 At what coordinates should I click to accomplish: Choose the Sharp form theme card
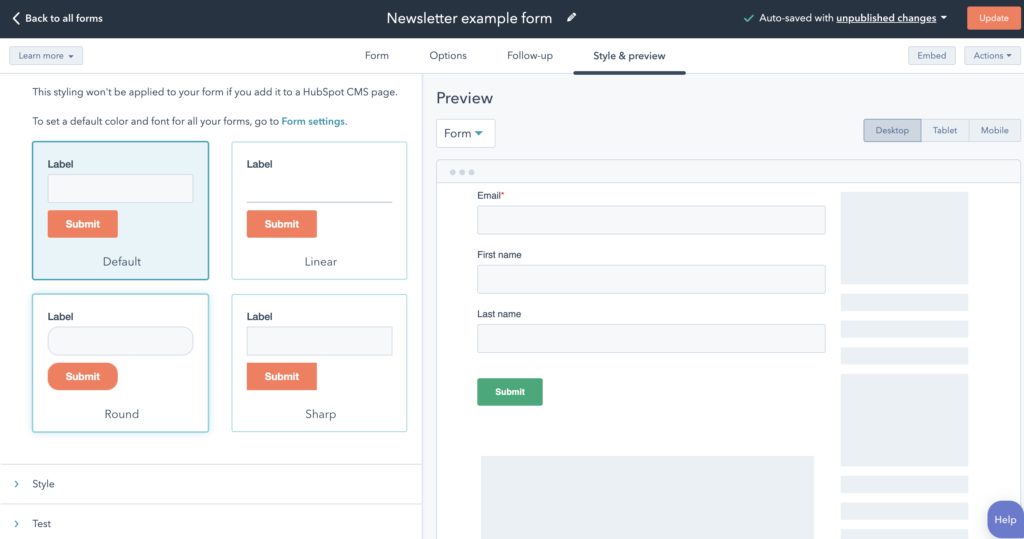tap(319, 363)
